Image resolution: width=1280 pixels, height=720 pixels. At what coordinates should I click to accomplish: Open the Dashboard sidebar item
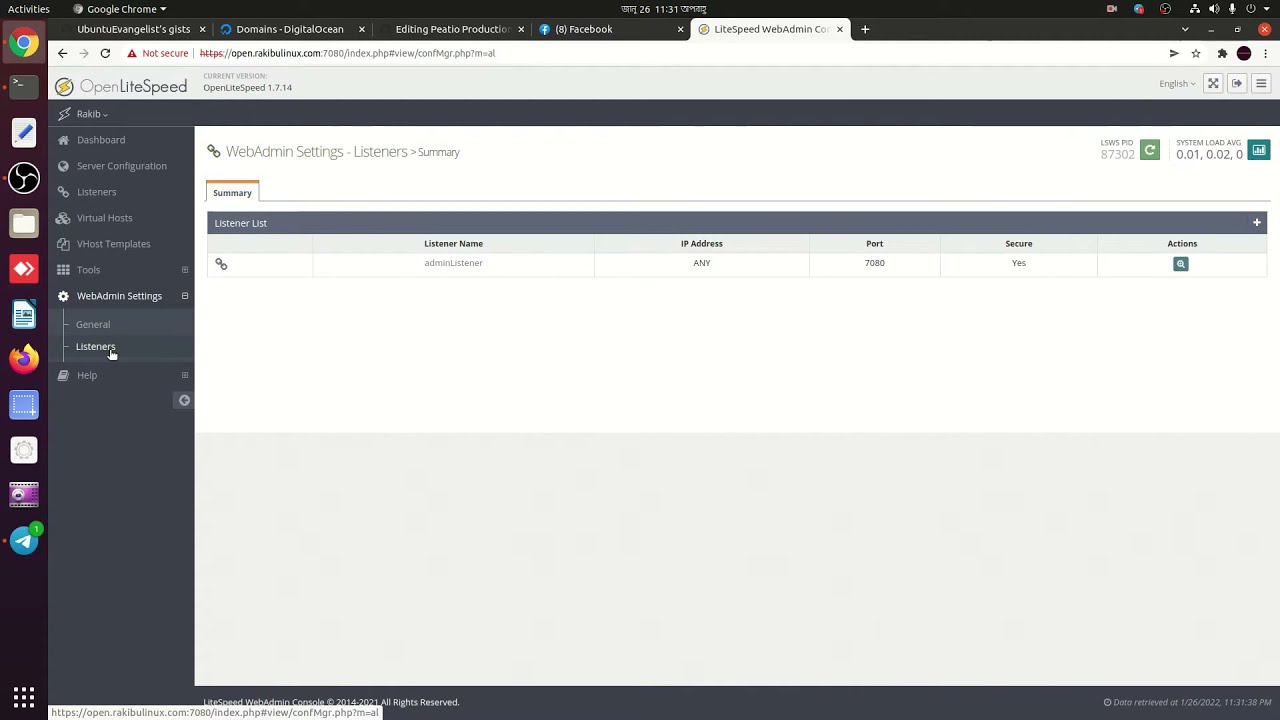tap(101, 140)
